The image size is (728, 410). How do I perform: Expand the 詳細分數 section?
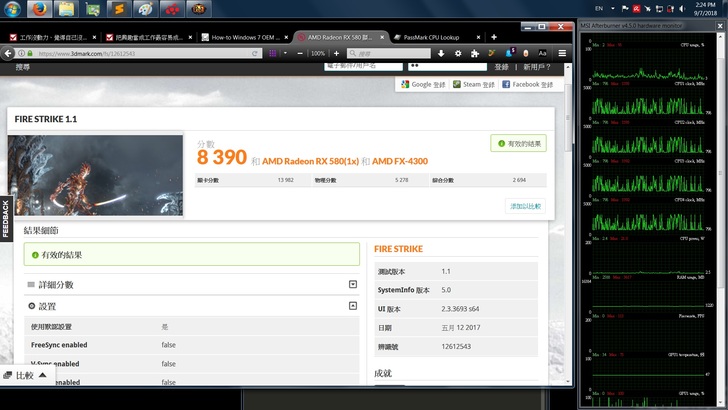pos(353,284)
